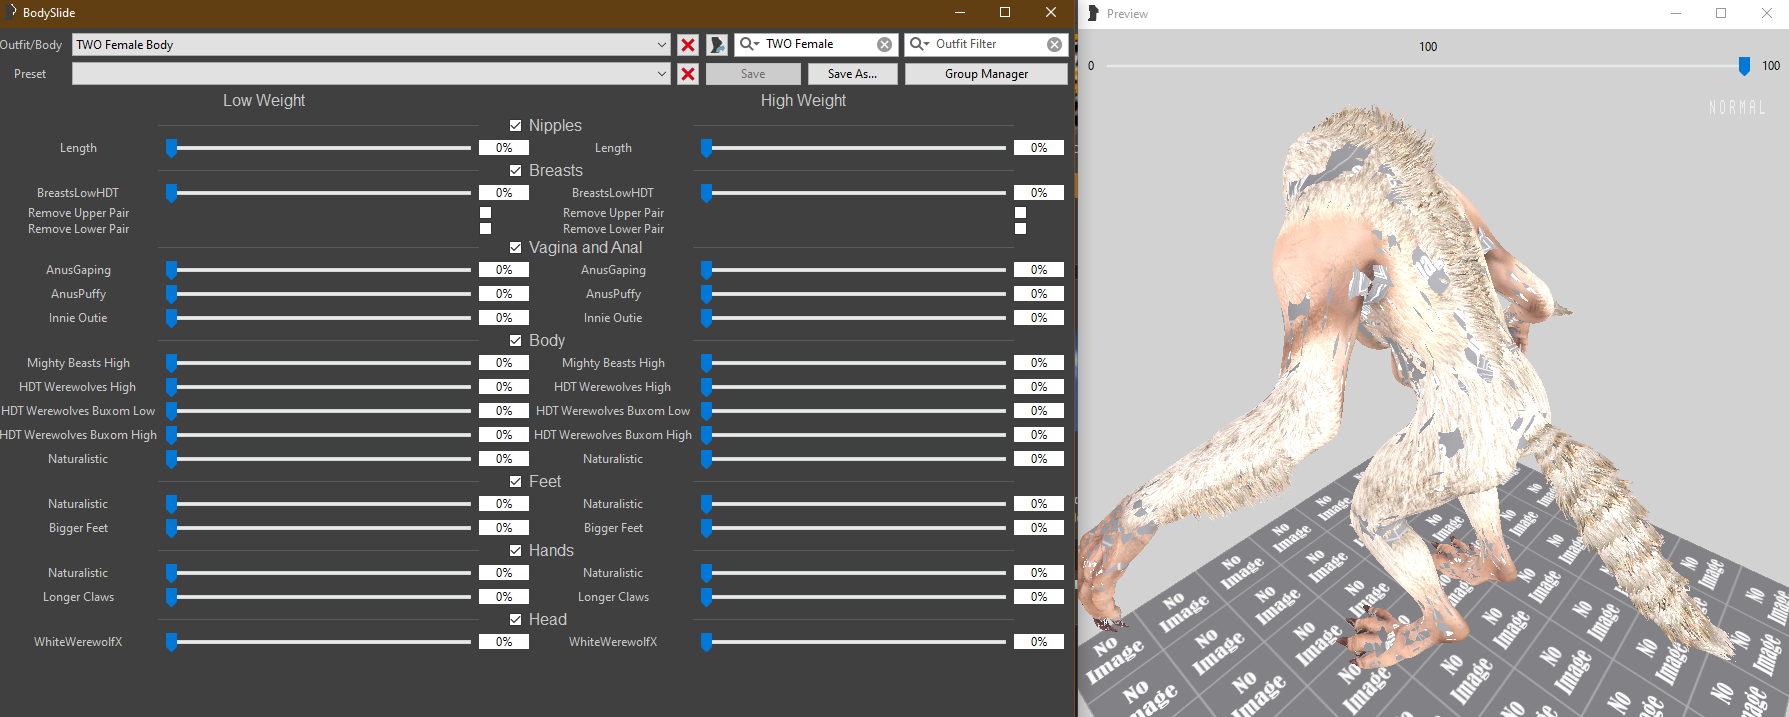Image resolution: width=1789 pixels, height=717 pixels.
Task: Click the body silhouette refresh outfits icon
Action: pyautogui.click(x=717, y=45)
